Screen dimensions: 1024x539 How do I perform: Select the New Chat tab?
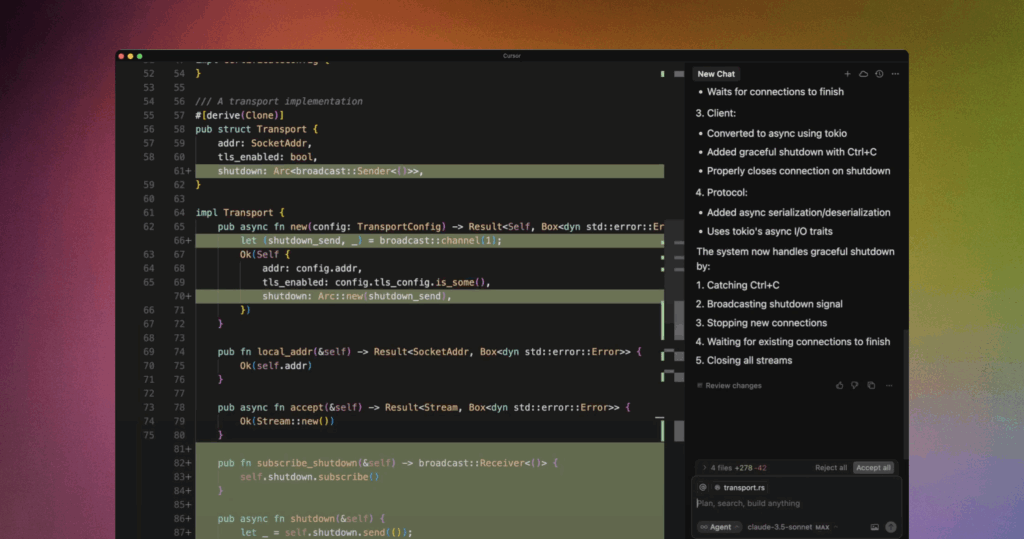pyautogui.click(x=716, y=74)
